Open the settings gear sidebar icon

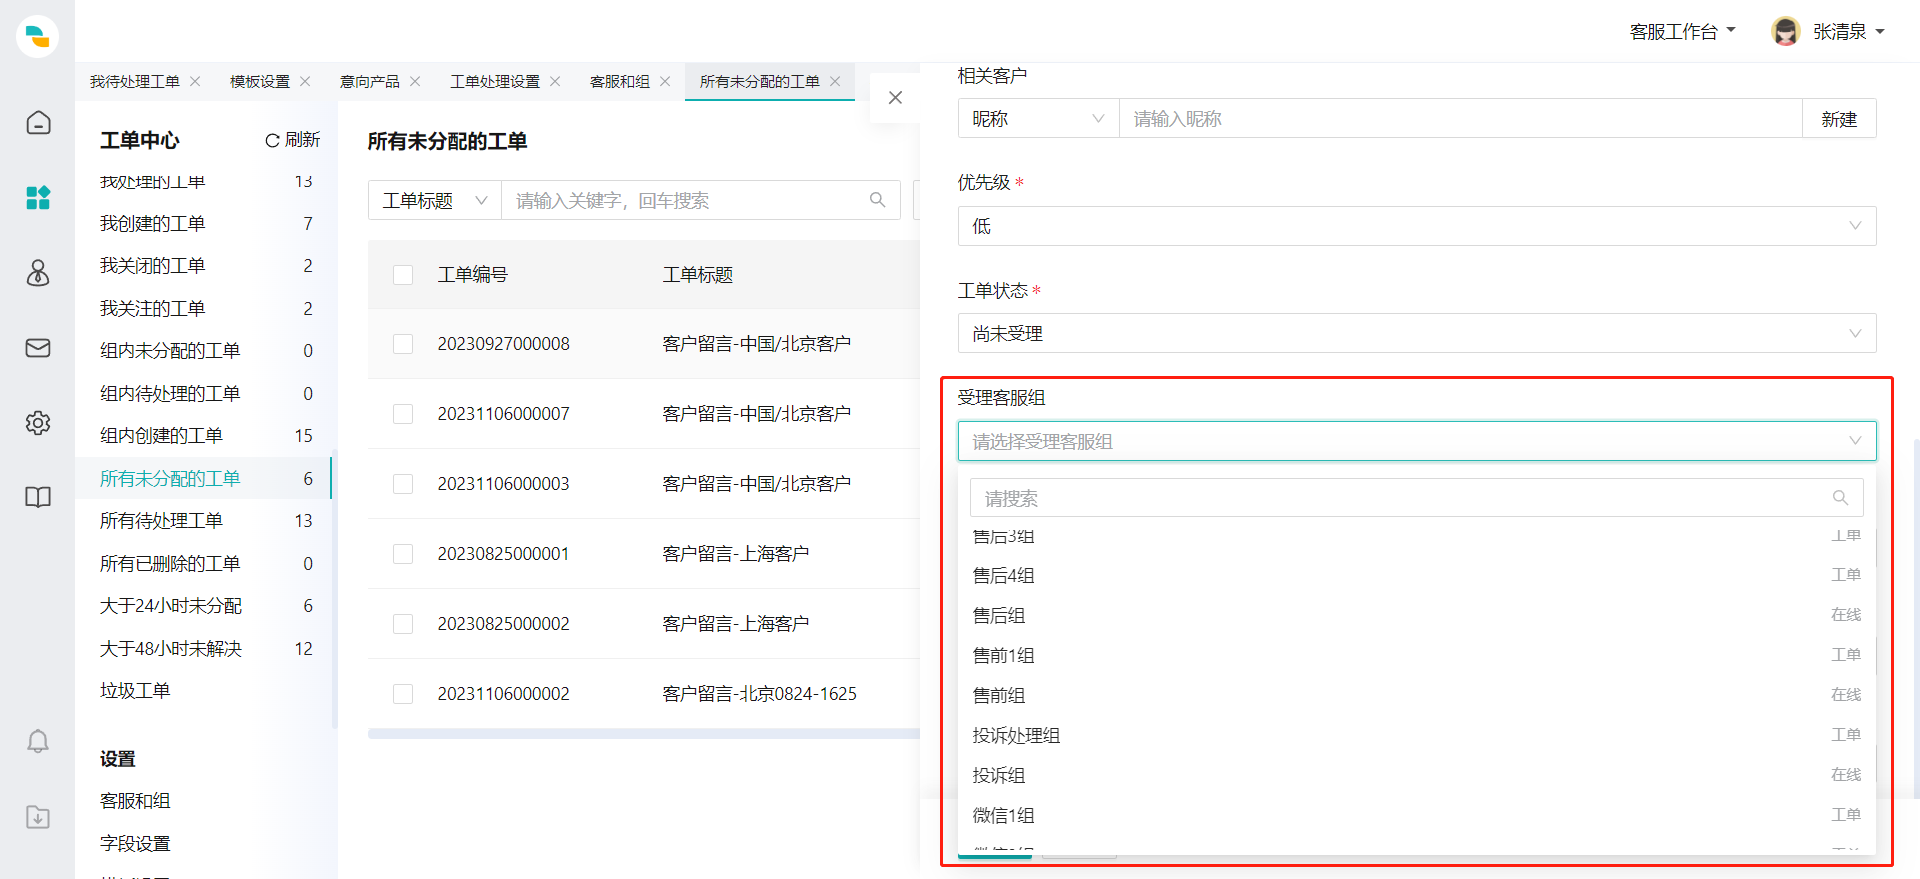38,423
